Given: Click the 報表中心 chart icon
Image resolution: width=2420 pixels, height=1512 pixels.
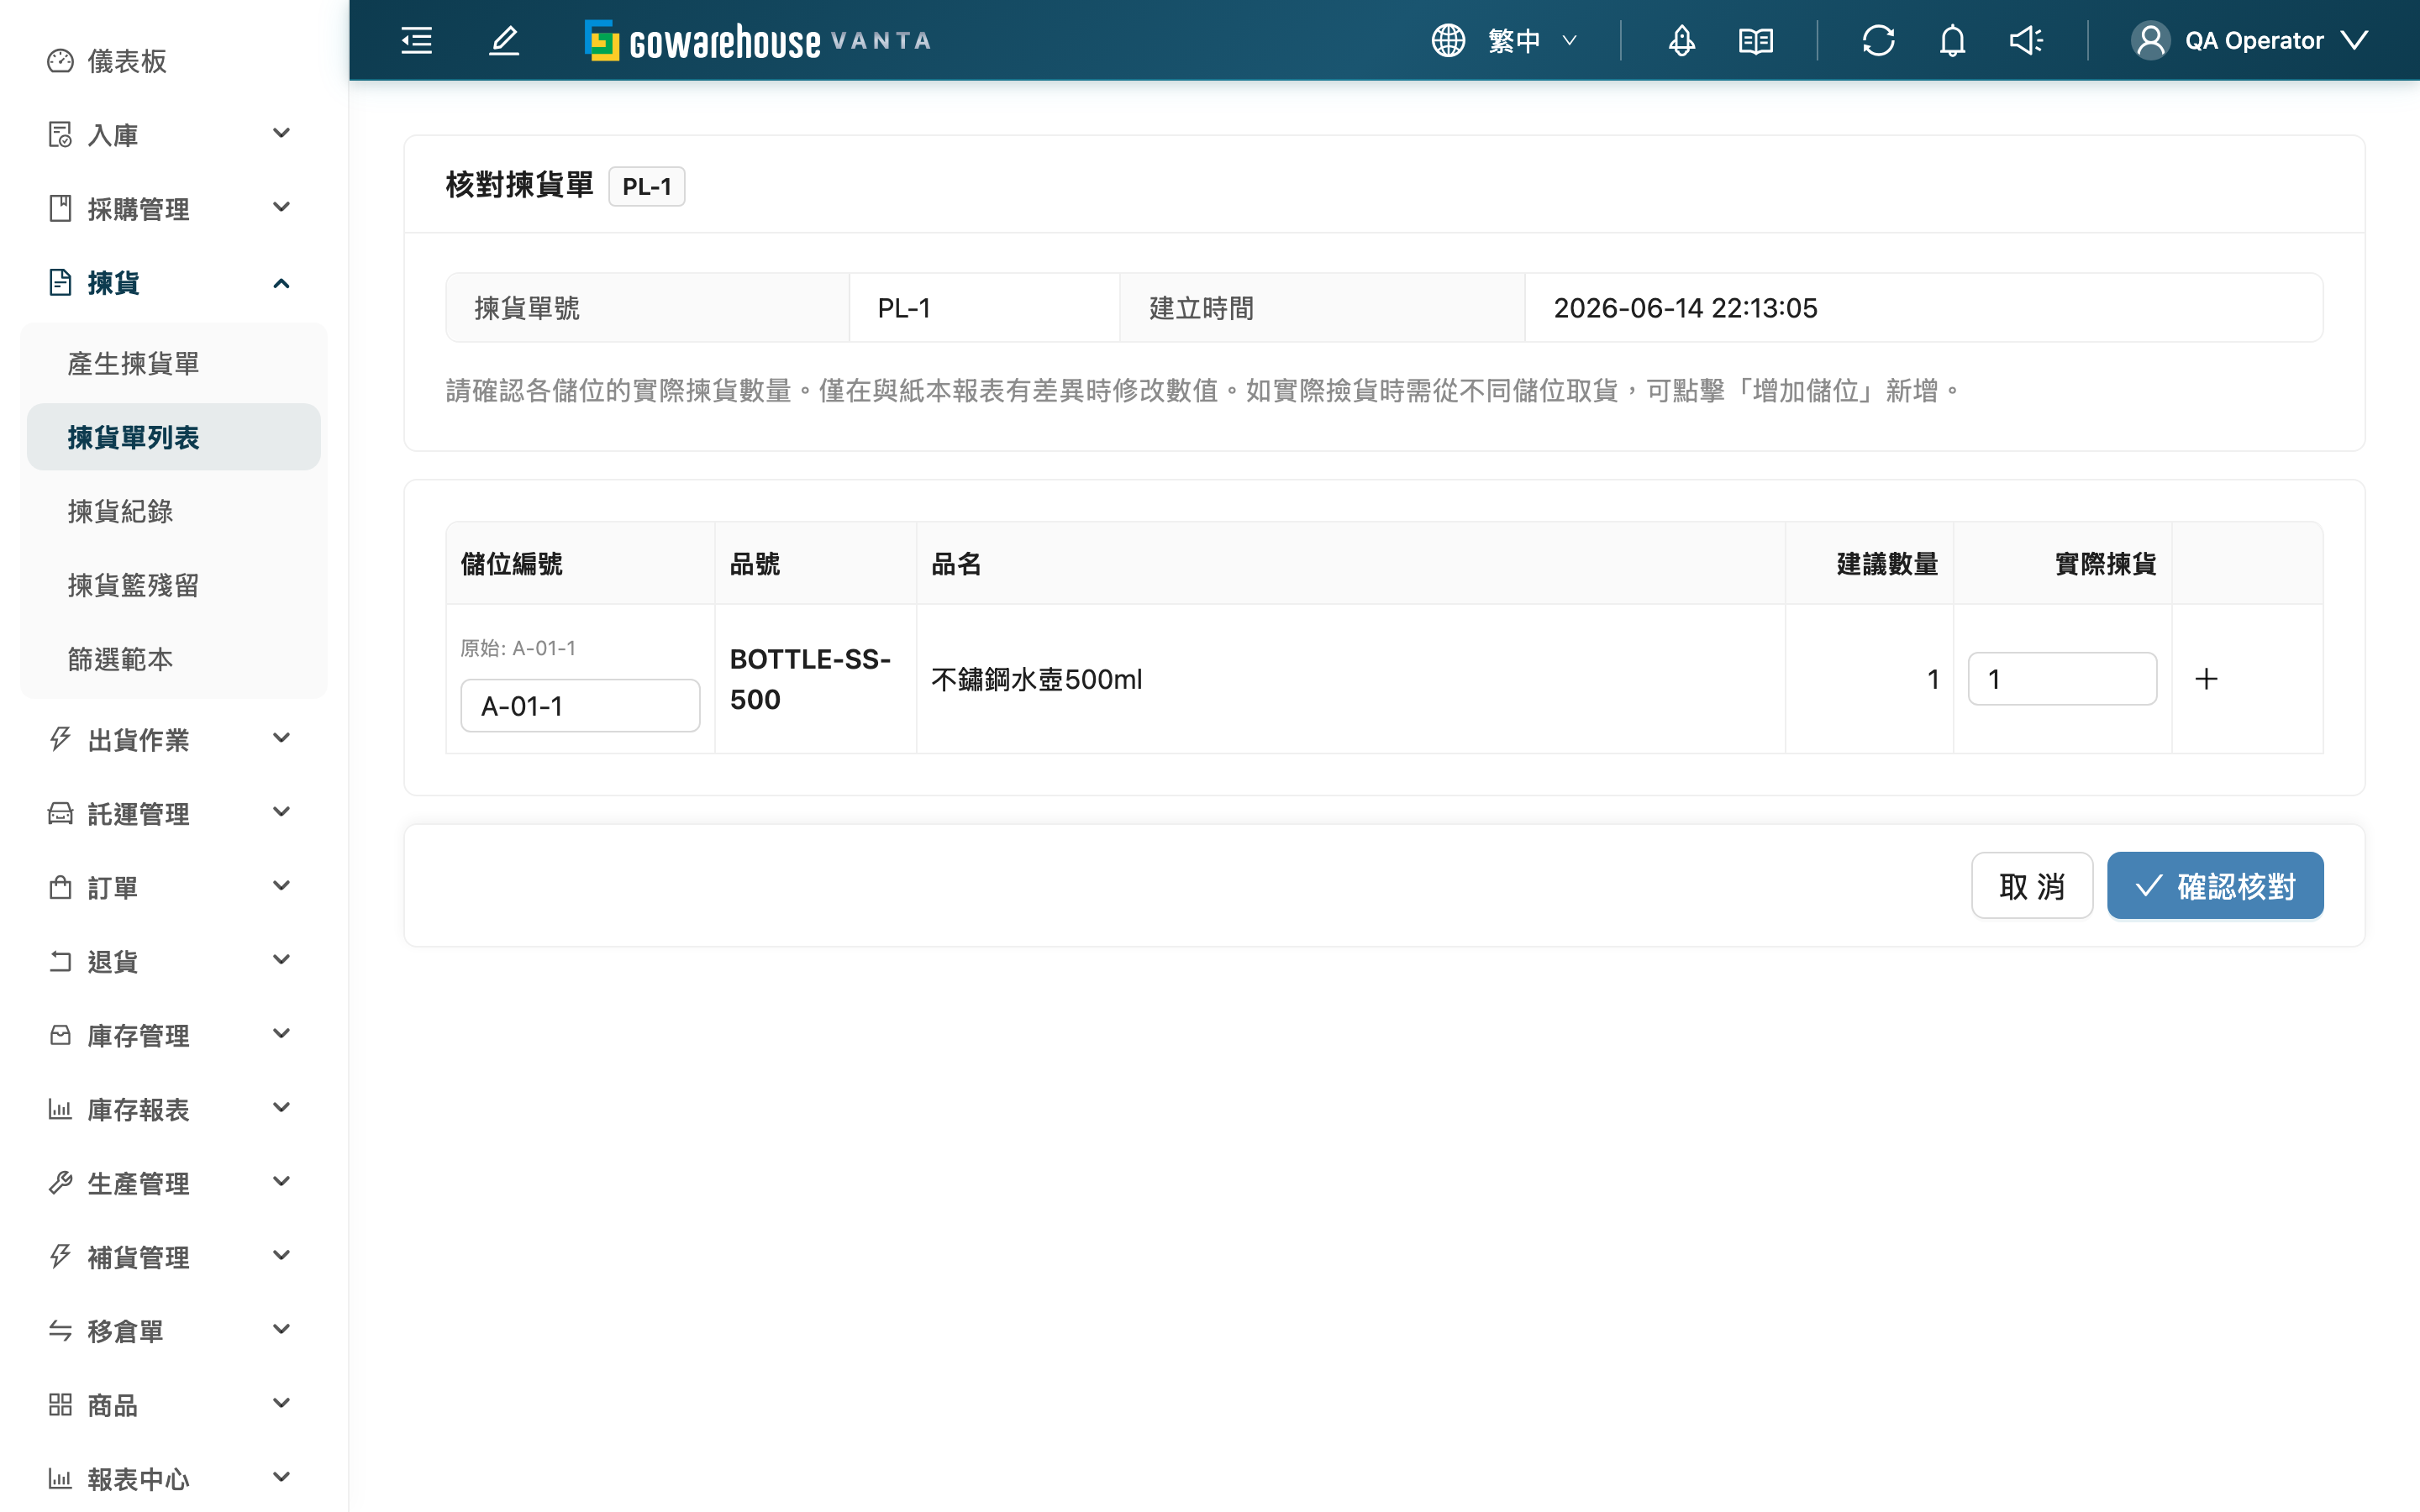Looking at the screenshot, I should pos(60,1479).
